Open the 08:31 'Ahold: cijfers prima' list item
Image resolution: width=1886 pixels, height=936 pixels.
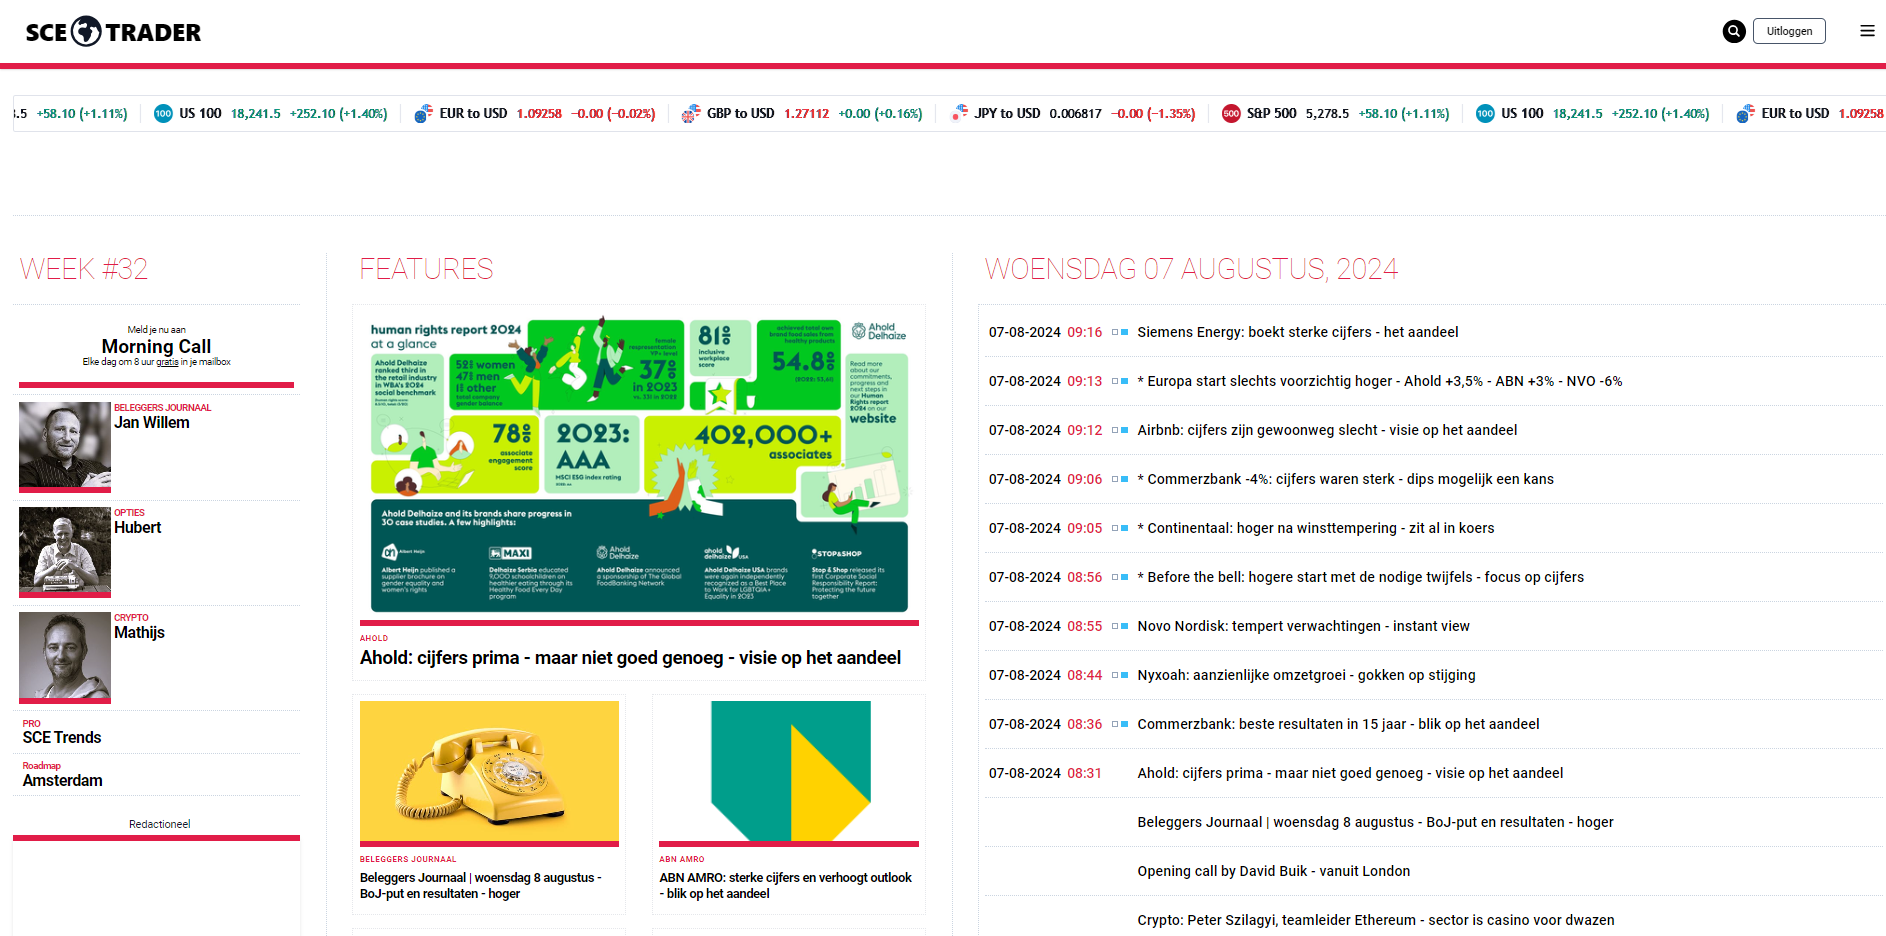coord(1350,773)
